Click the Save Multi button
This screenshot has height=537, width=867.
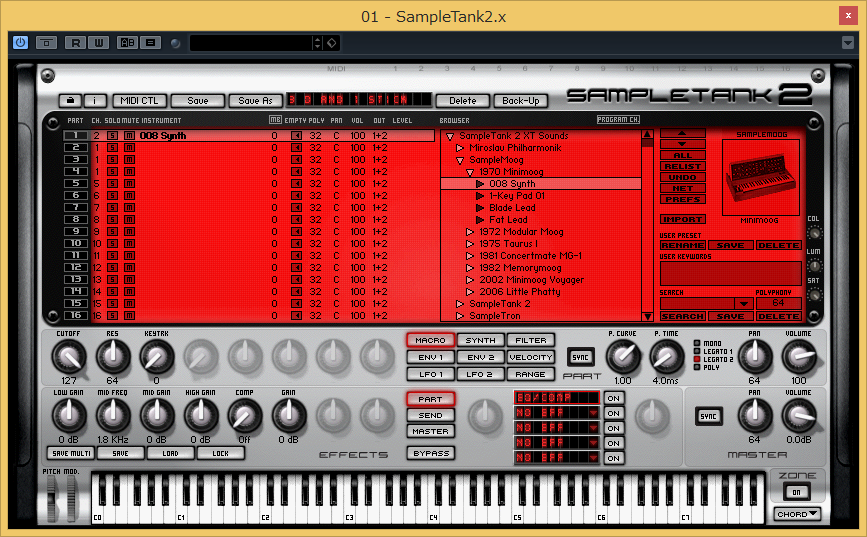(71, 453)
